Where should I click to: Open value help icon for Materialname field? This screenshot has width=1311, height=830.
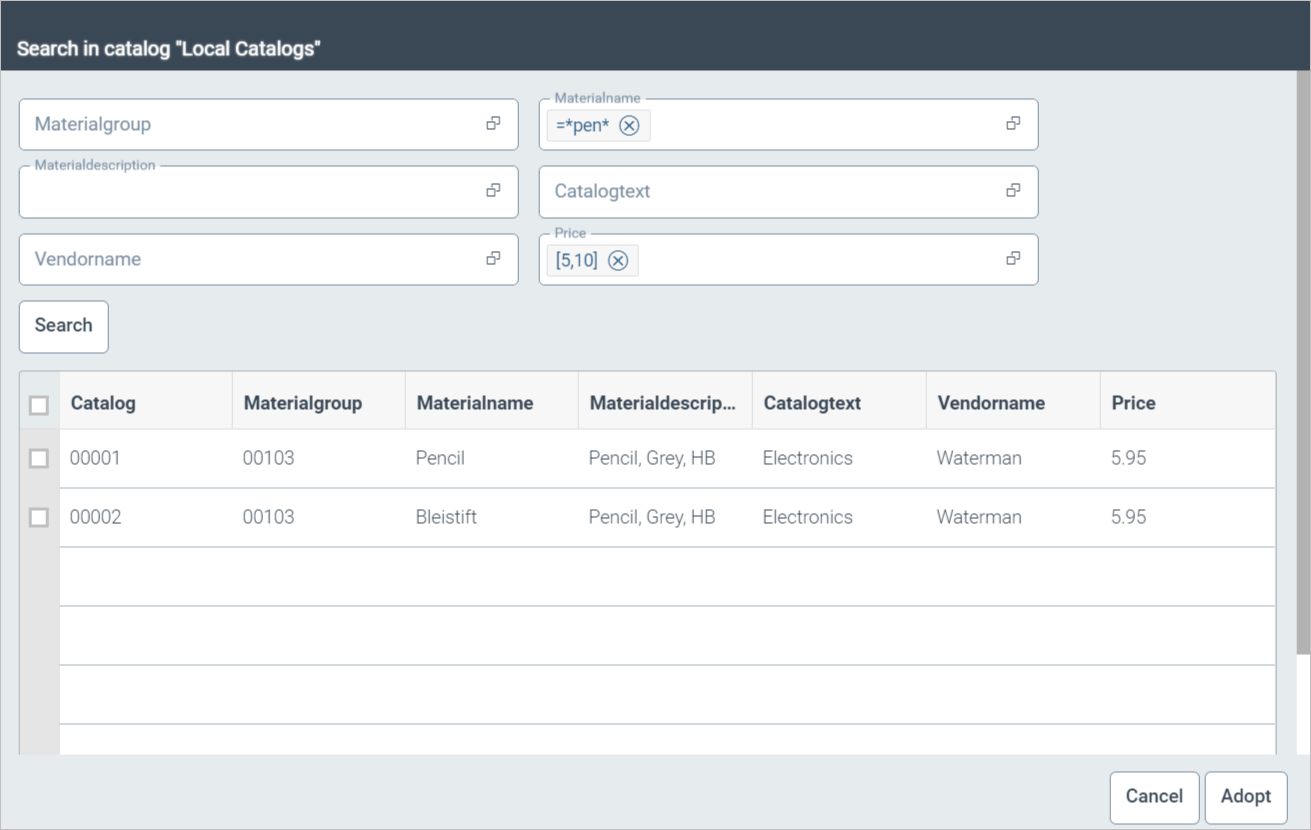1013,124
